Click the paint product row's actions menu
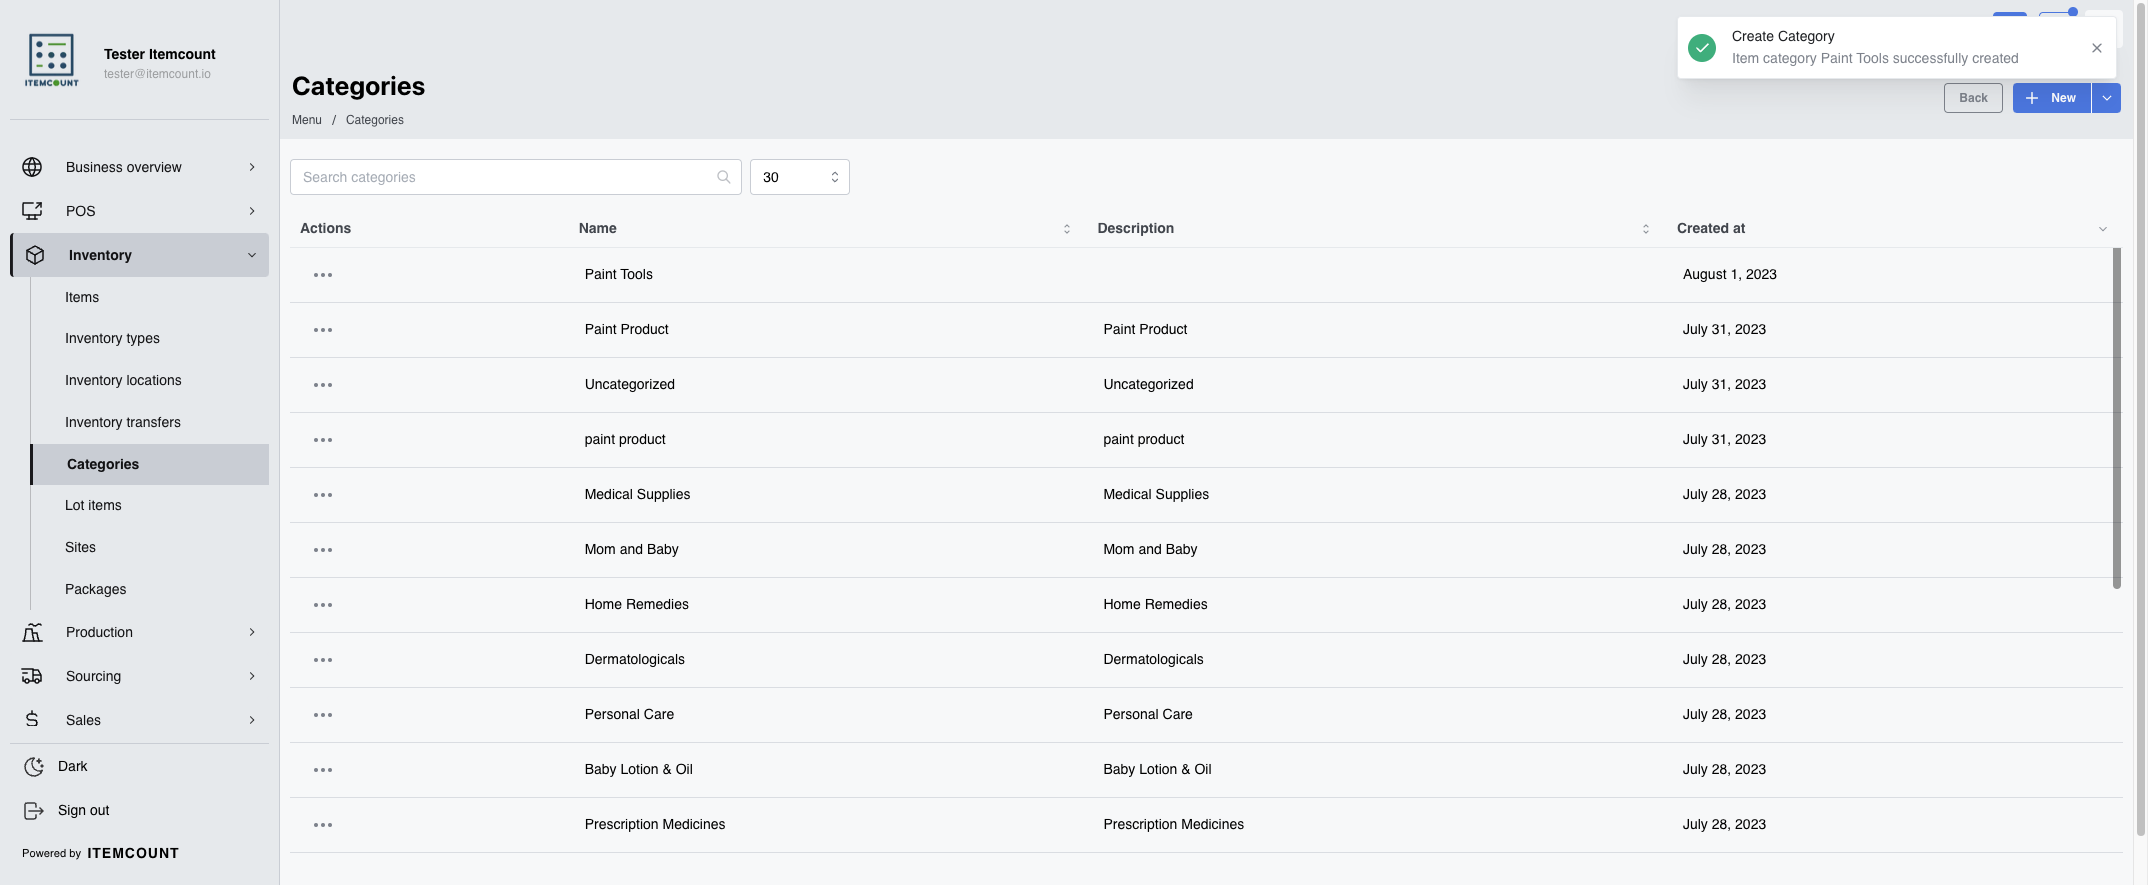Viewport: 2148px width, 885px height. (x=323, y=440)
